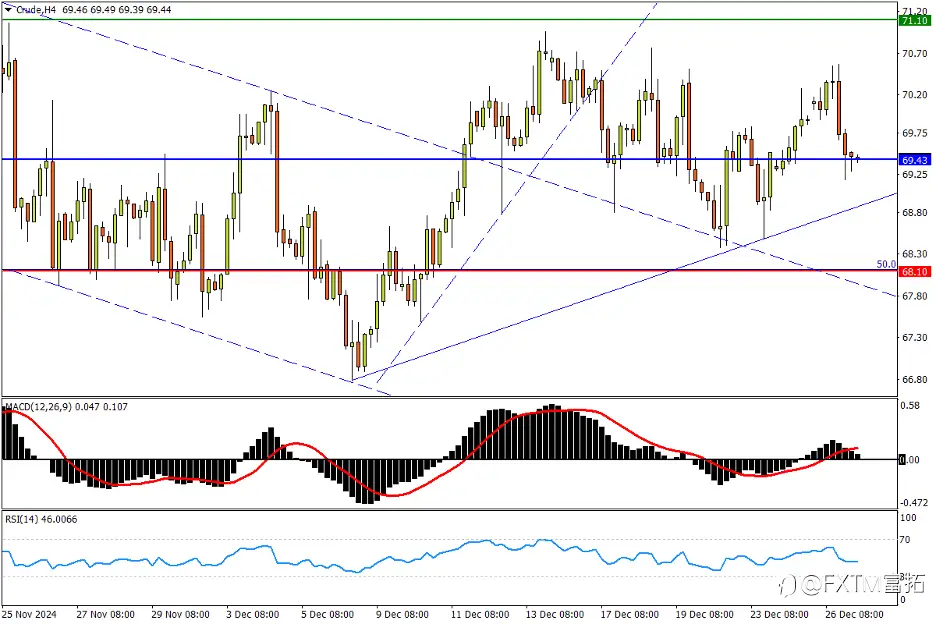Select the 68.10 red price label
936x624 pixels.
point(914,272)
